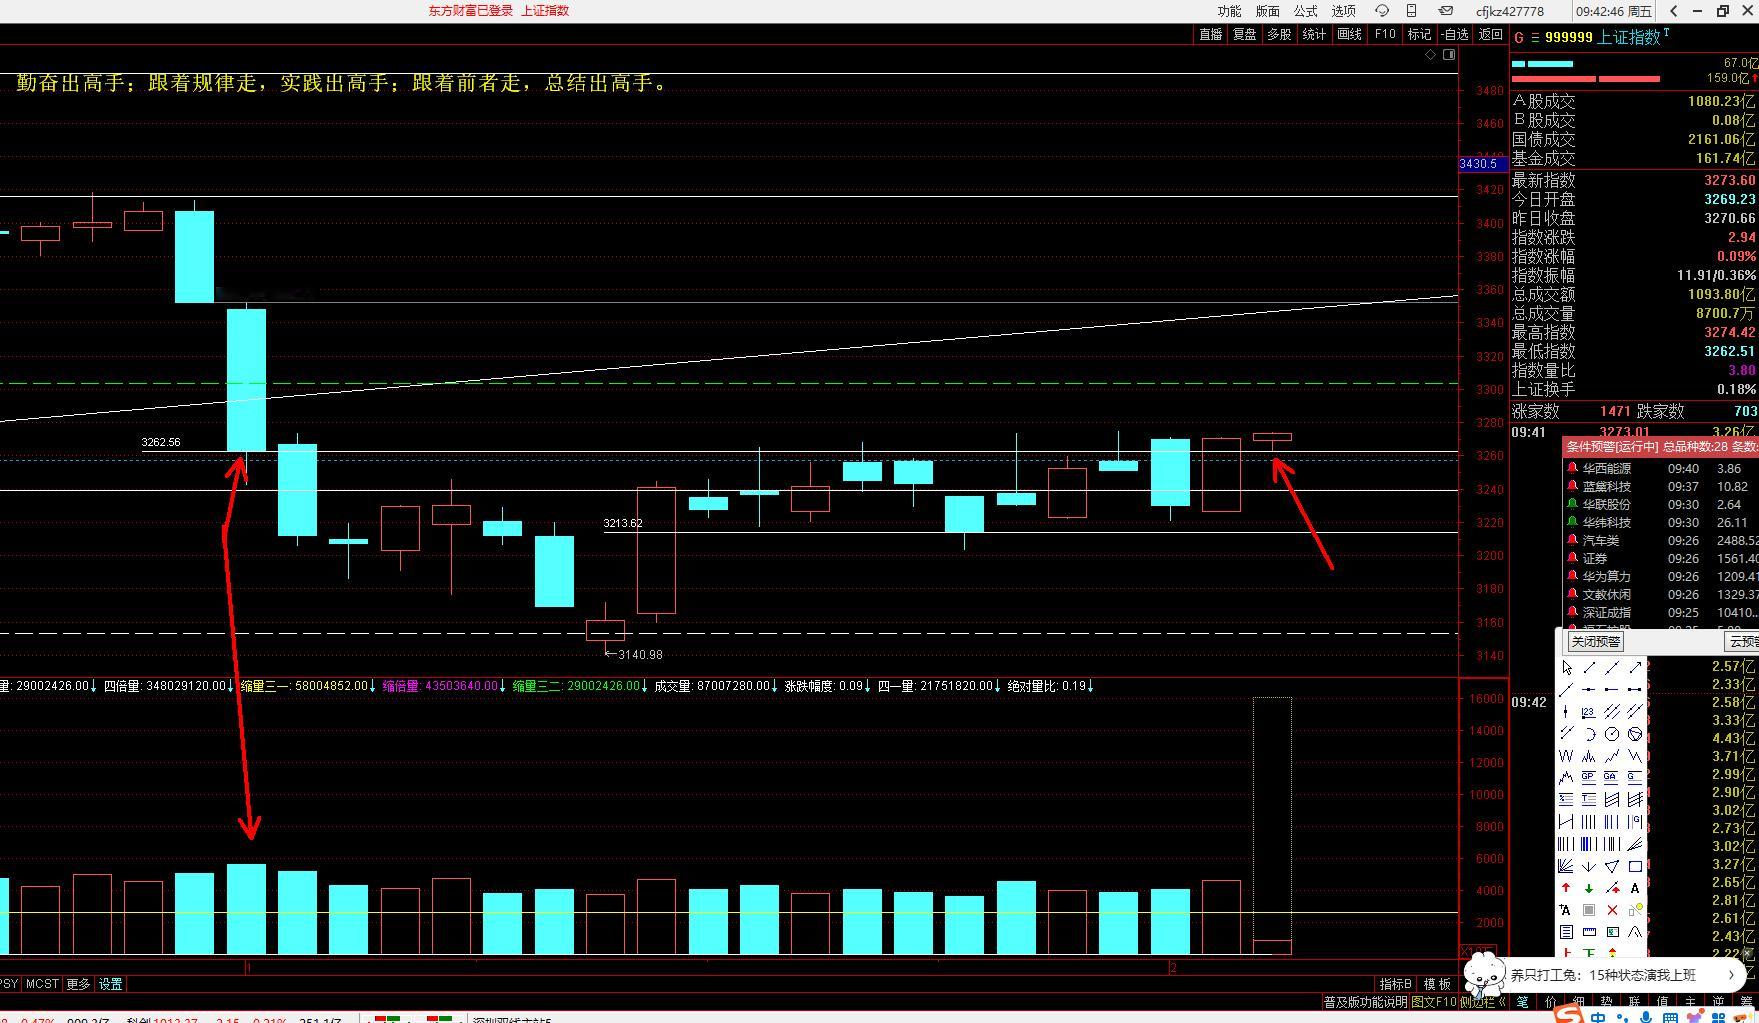Open the 模板 templates selector

tap(1437, 984)
